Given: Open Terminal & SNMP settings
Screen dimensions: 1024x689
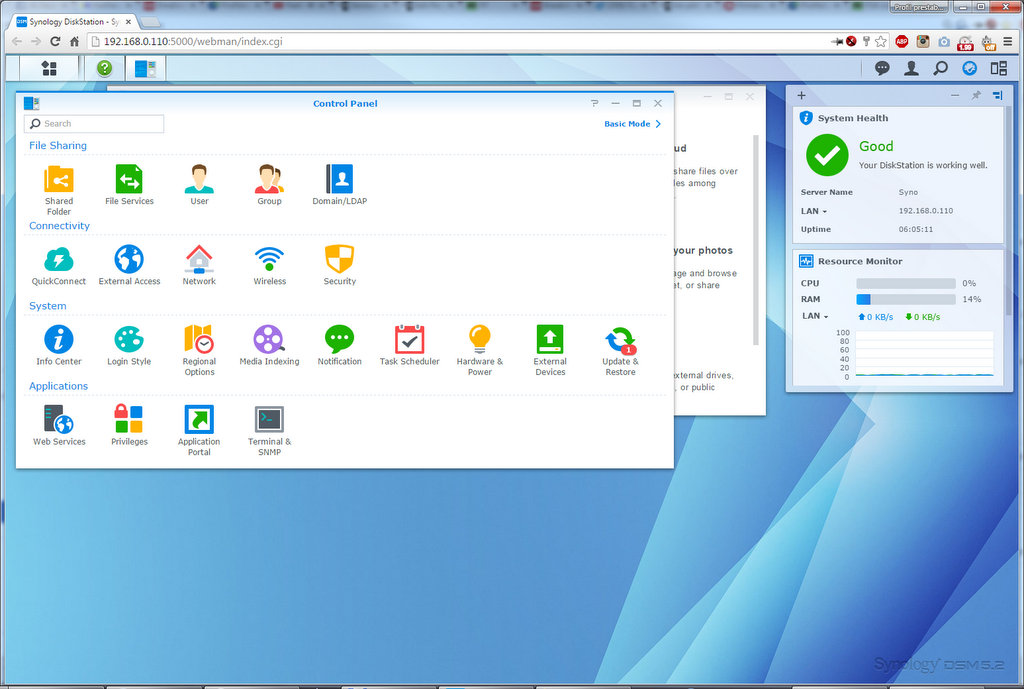Looking at the screenshot, I should tap(269, 430).
